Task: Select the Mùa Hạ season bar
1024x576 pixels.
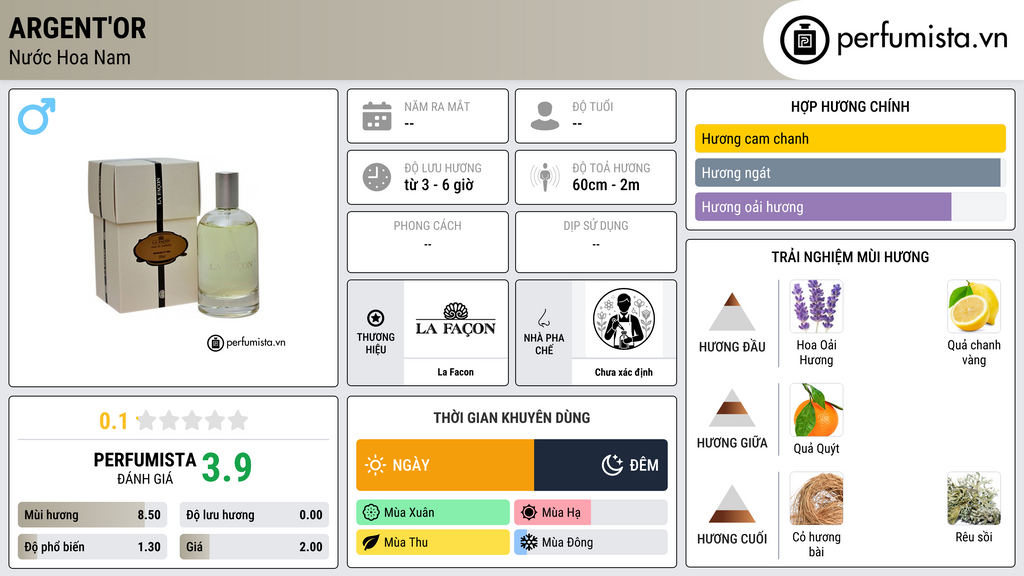Action: pos(591,513)
